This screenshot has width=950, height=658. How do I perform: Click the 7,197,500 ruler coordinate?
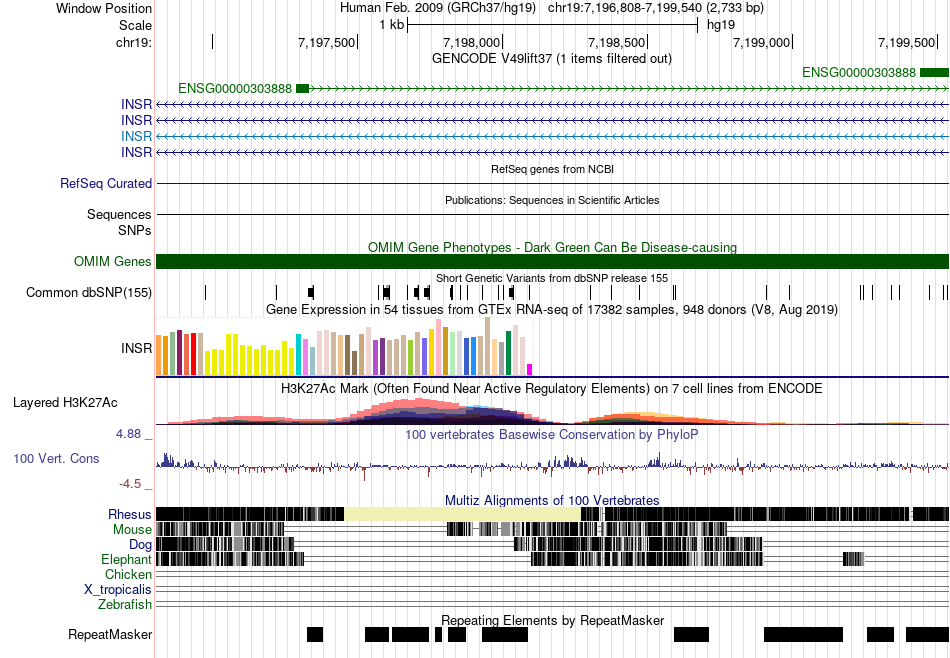coord(327,42)
